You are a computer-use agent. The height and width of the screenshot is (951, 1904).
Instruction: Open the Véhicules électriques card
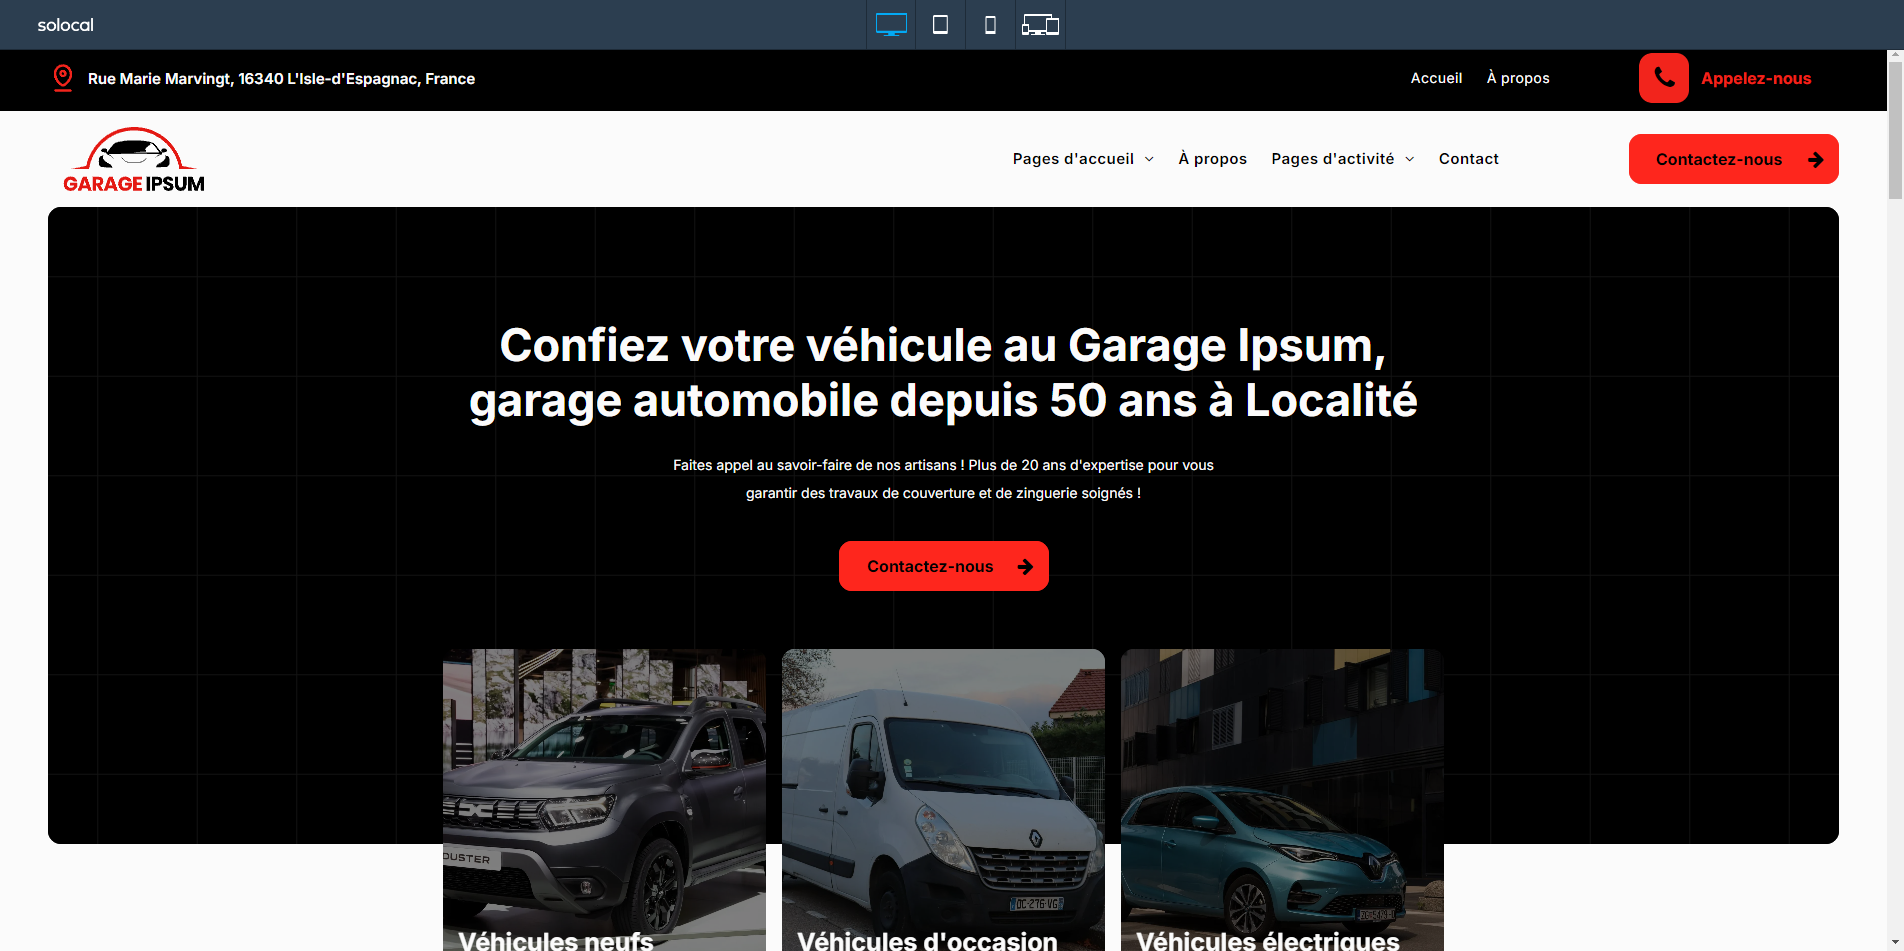tap(1282, 800)
